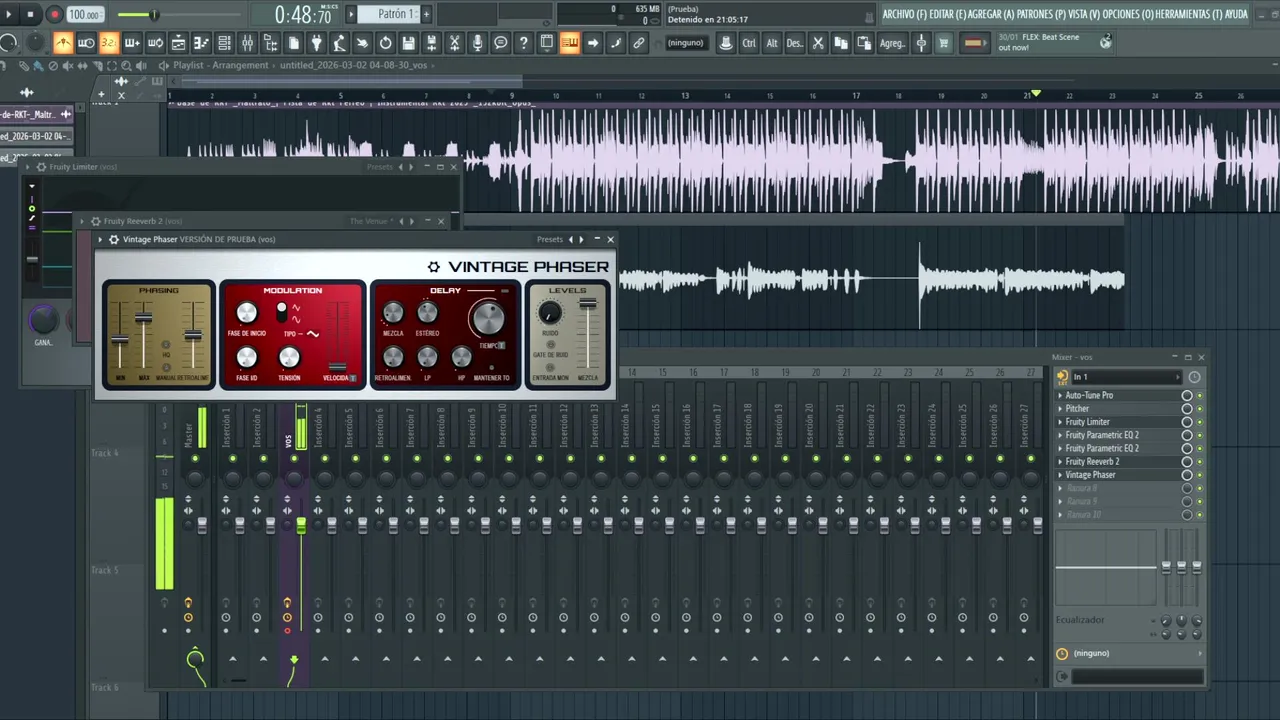This screenshot has width=1280, height=720.
Task: Open the PATRONES (P) menu
Action: pyautogui.click(x=1041, y=14)
